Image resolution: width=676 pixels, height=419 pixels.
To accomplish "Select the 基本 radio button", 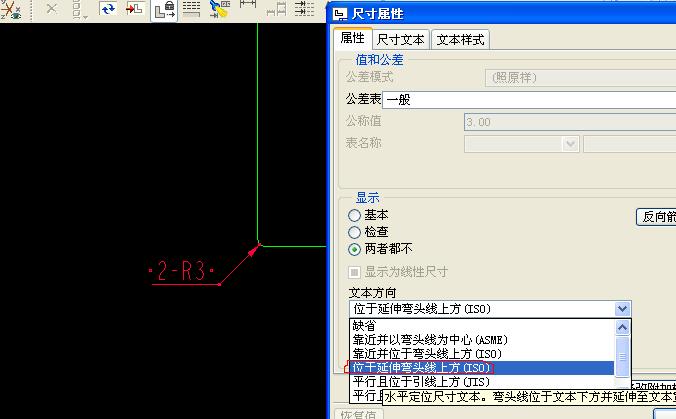I will click(354, 215).
